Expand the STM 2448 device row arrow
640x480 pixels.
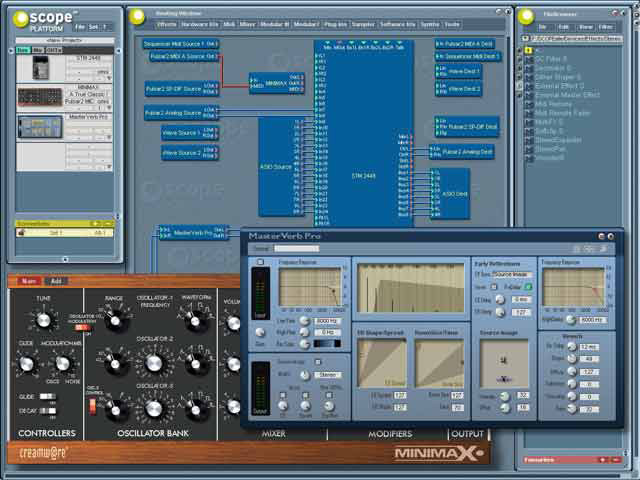click(x=109, y=78)
